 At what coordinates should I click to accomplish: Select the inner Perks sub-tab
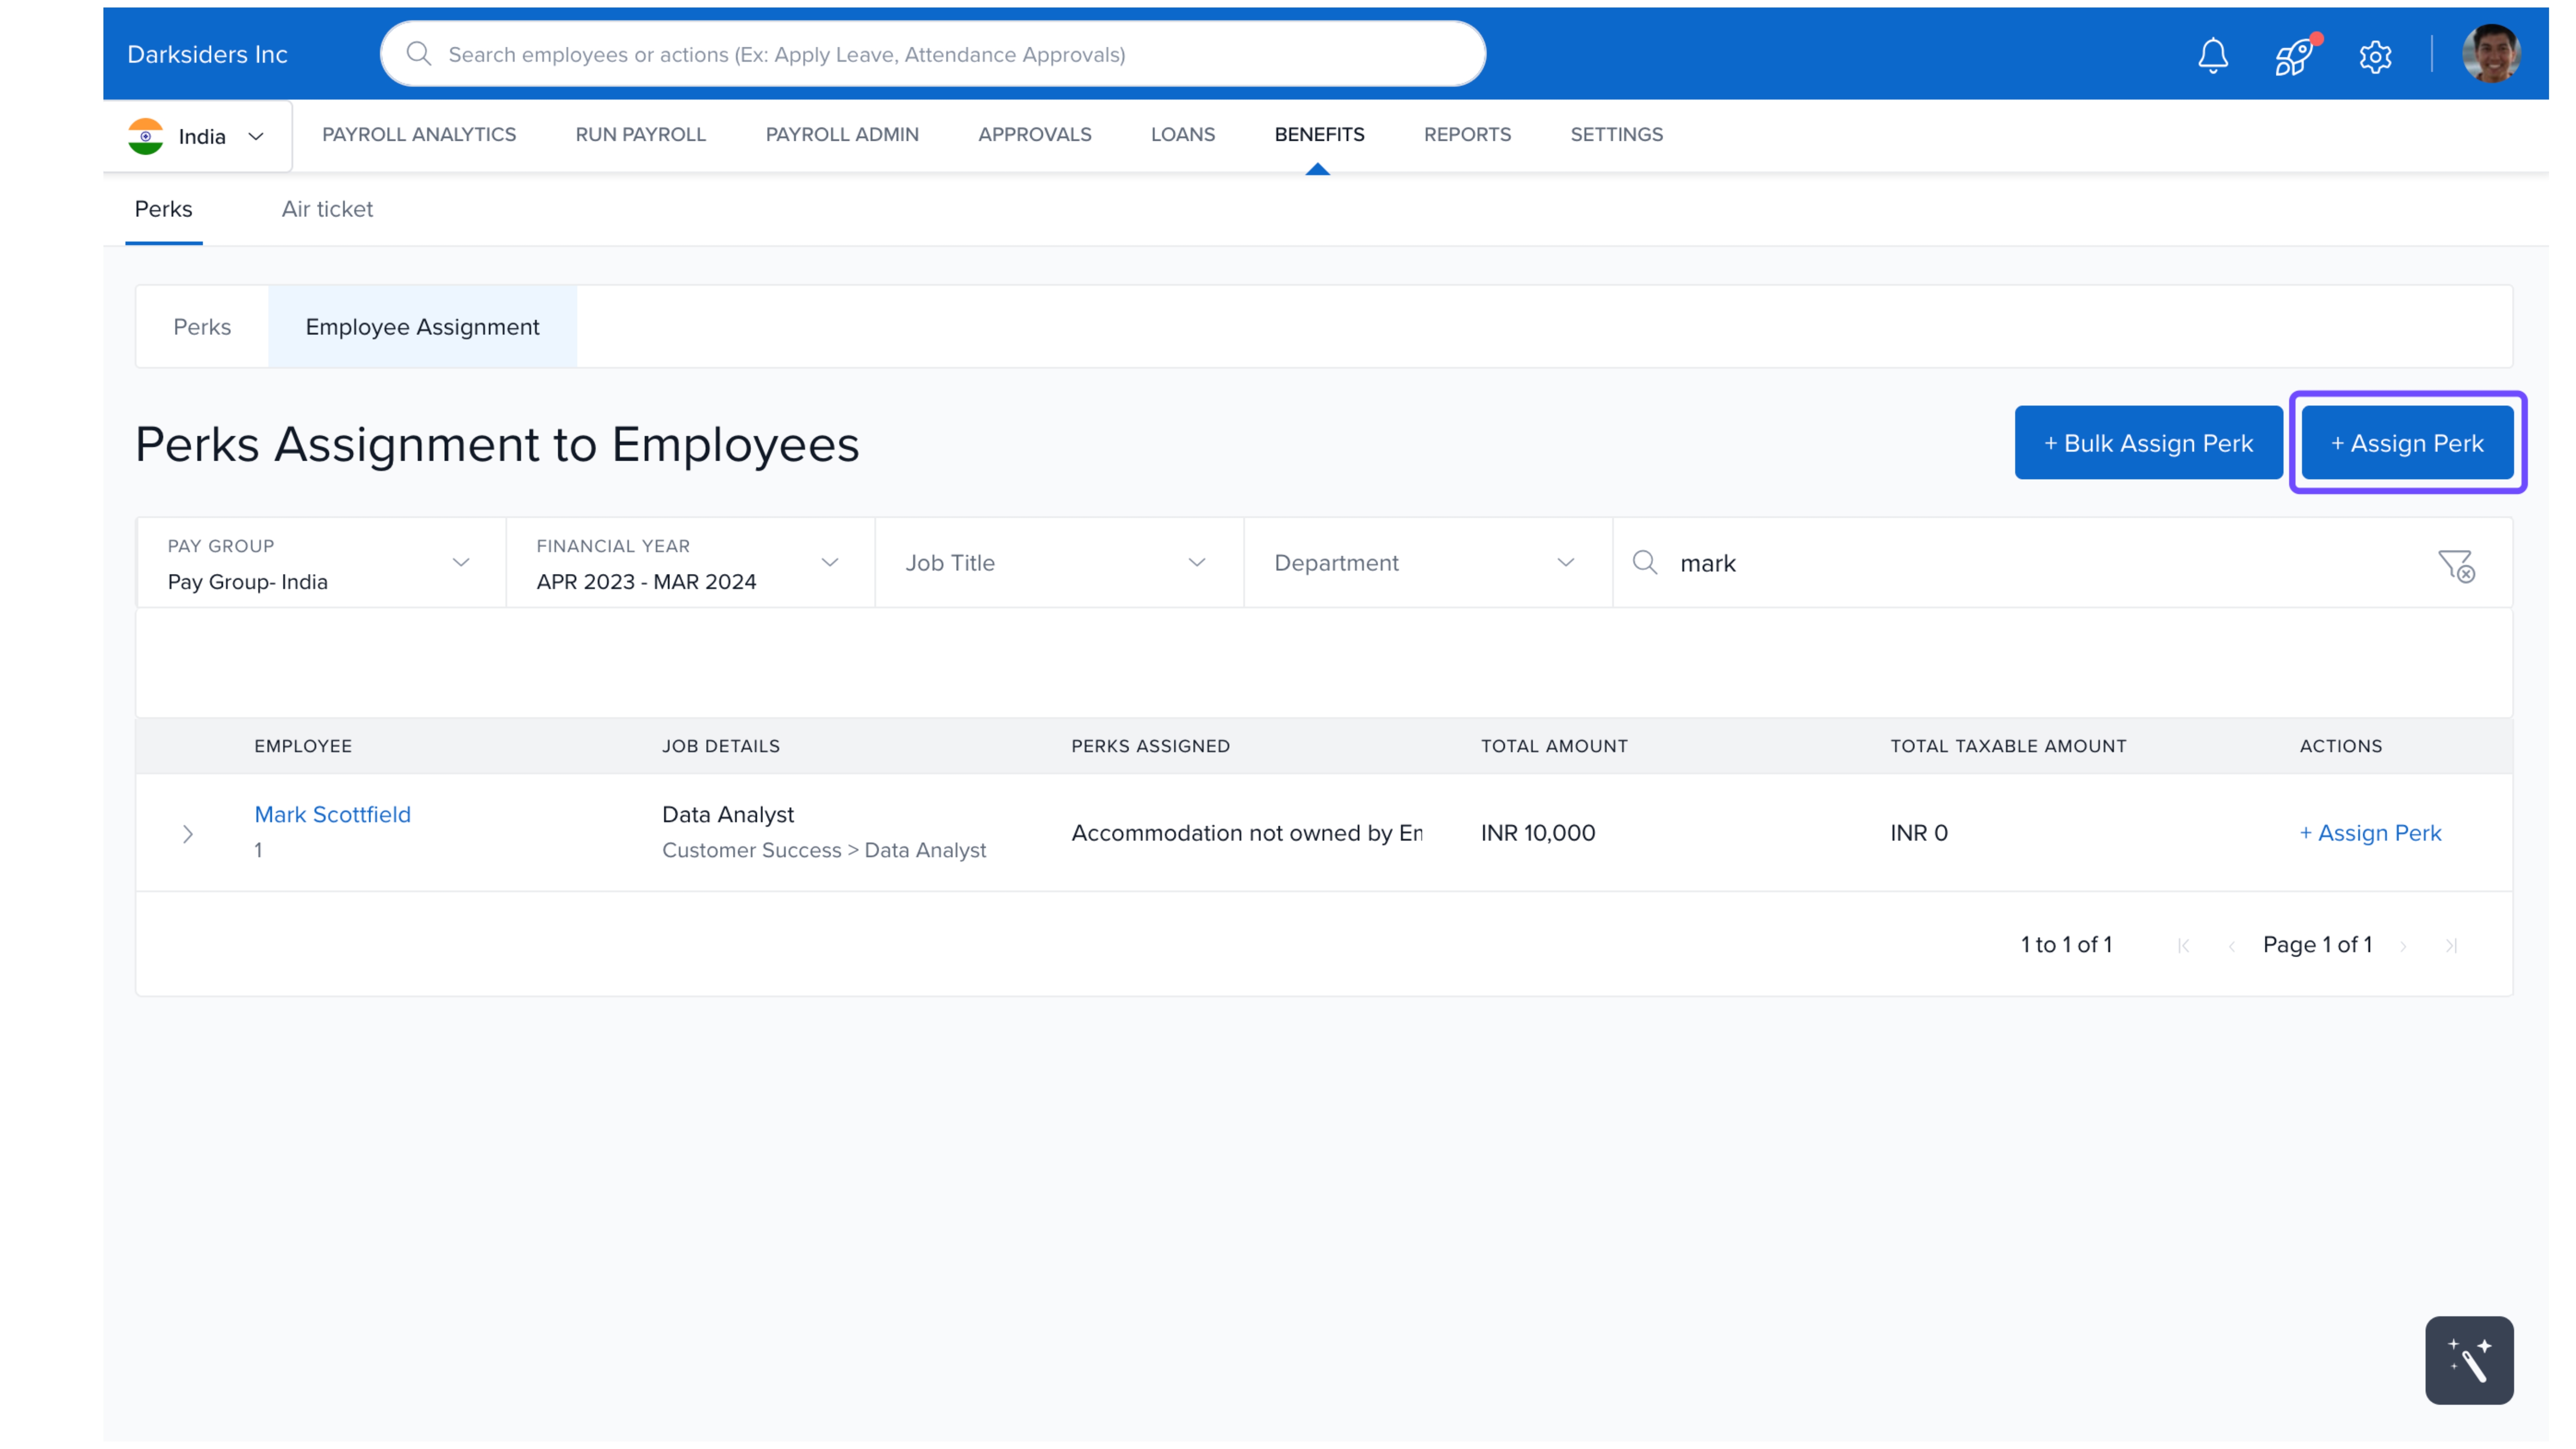tap(202, 327)
